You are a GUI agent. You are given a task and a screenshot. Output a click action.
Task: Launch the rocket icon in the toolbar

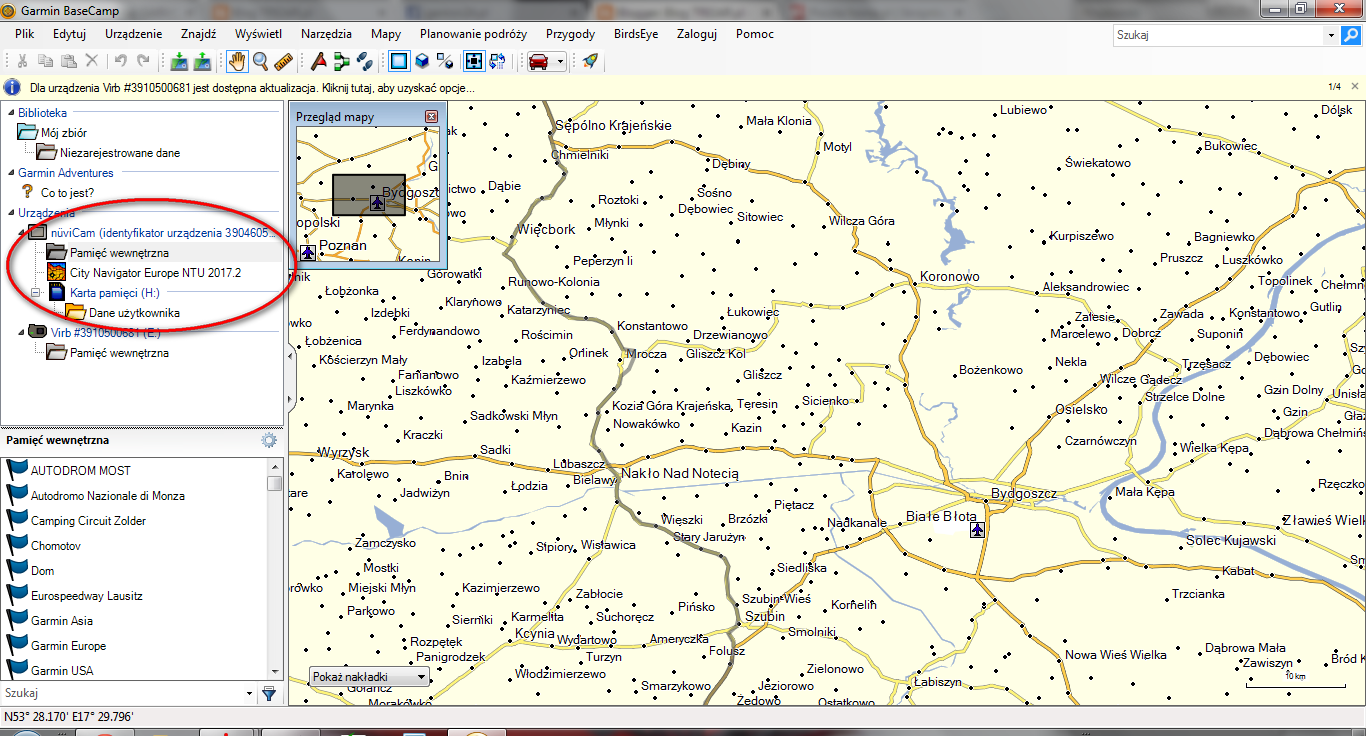[x=591, y=62]
